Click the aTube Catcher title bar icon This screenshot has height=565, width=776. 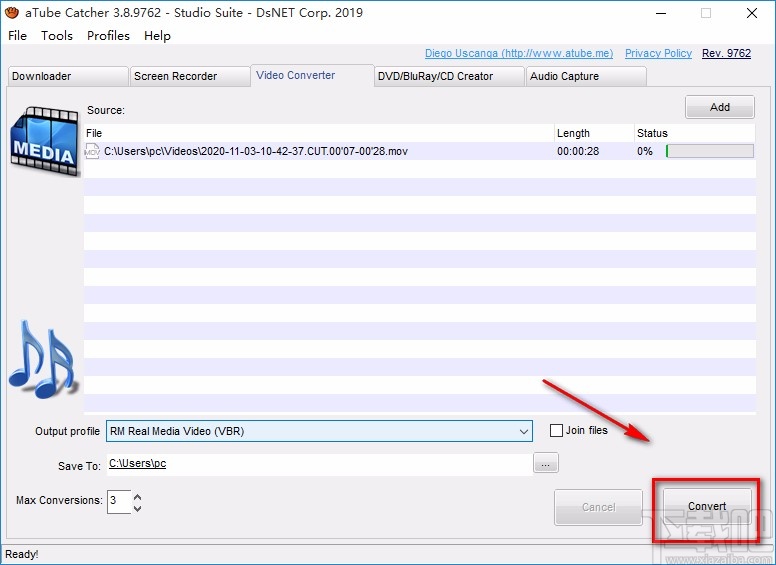tap(12, 13)
